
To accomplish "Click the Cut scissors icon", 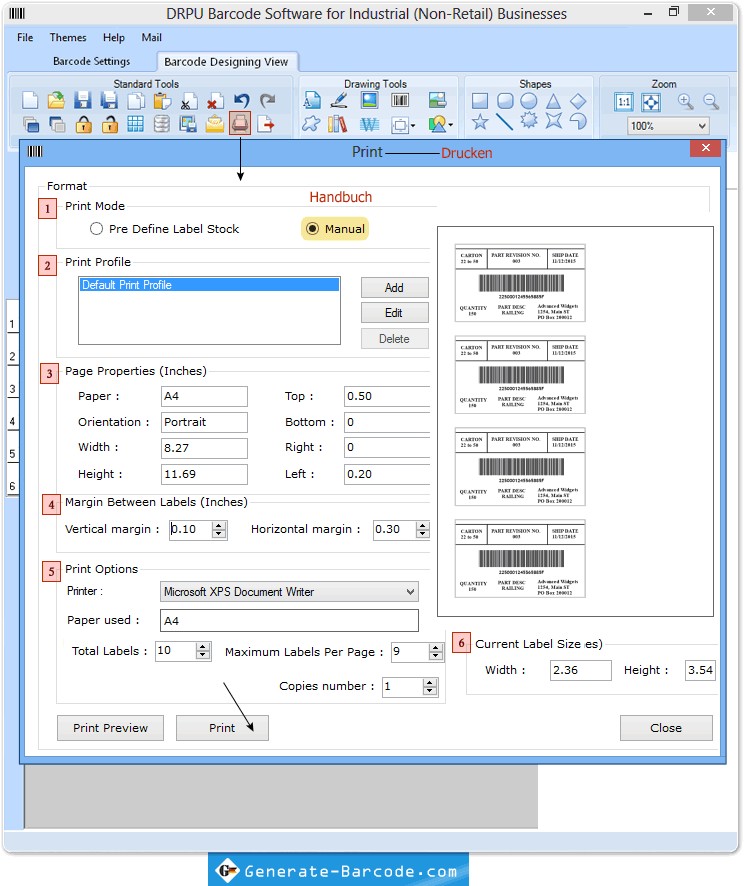I will tap(189, 101).
